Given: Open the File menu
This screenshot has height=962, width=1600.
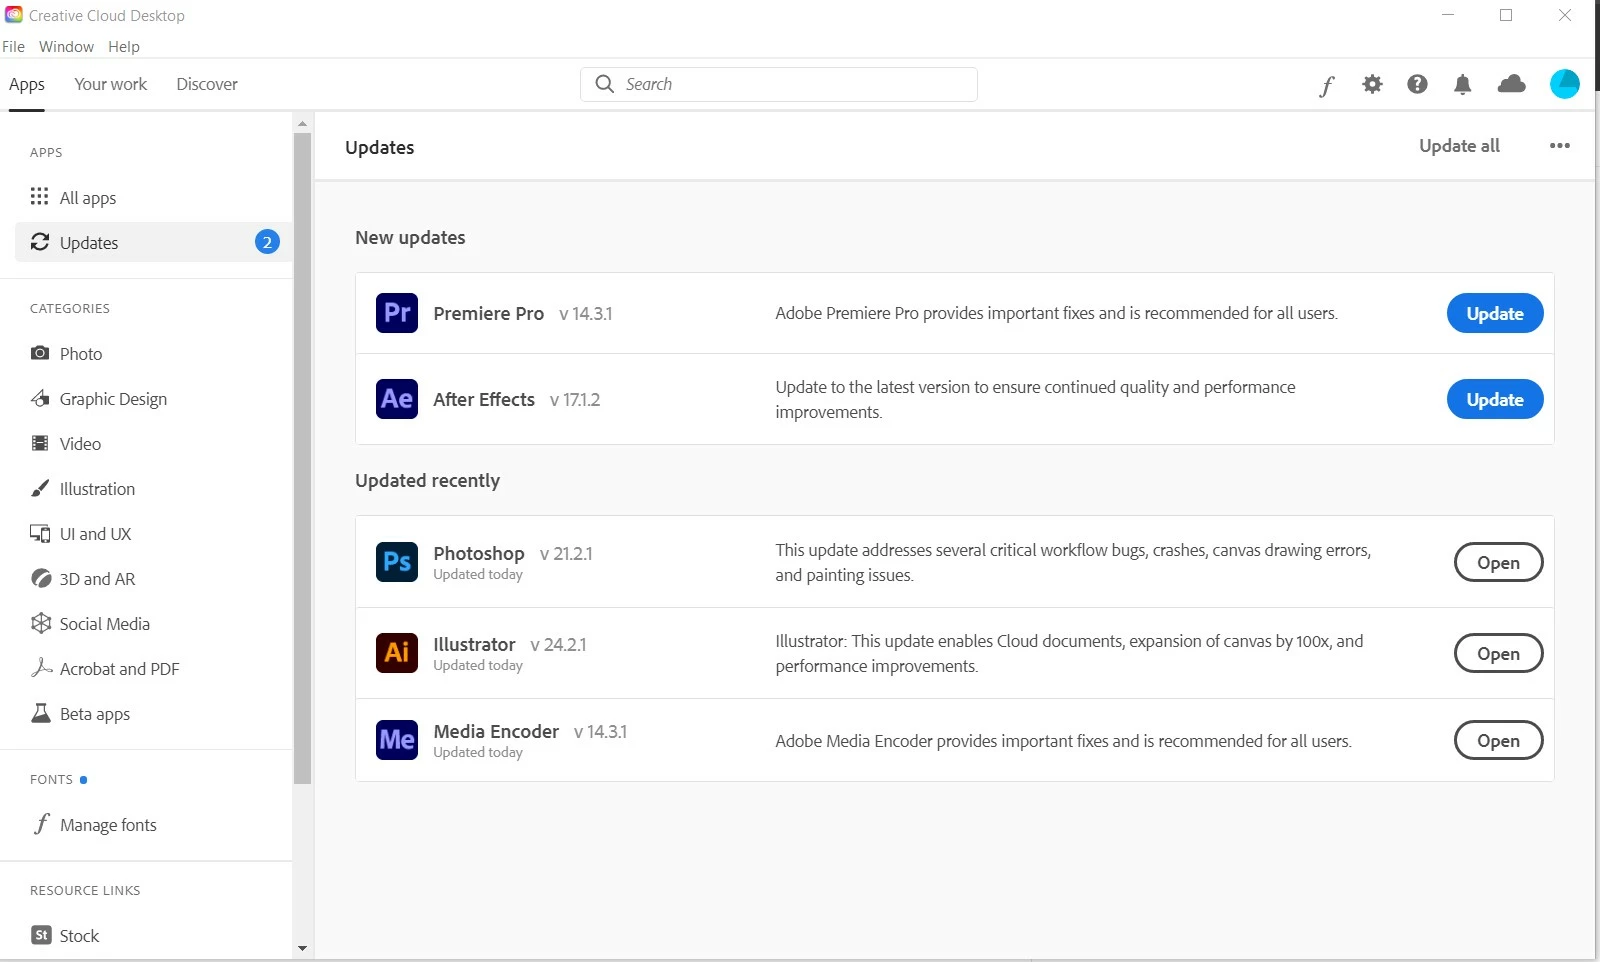Looking at the screenshot, I should click(13, 46).
